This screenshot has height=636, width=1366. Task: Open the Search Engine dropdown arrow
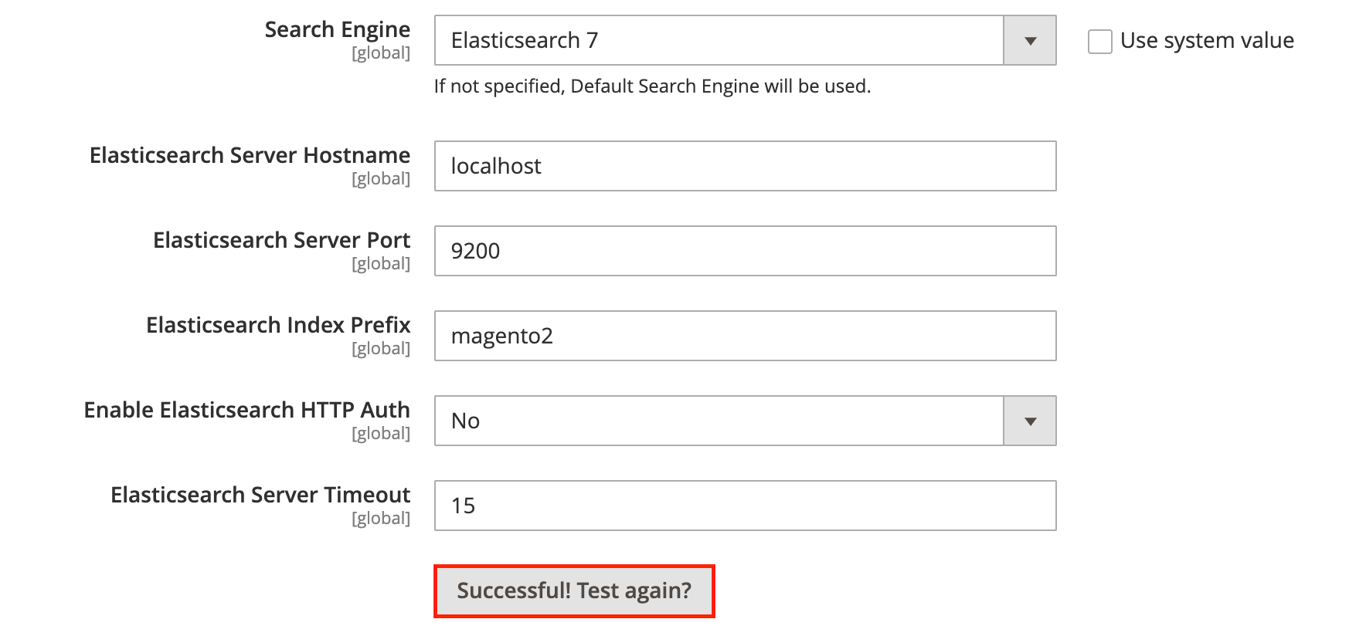tap(1029, 40)
